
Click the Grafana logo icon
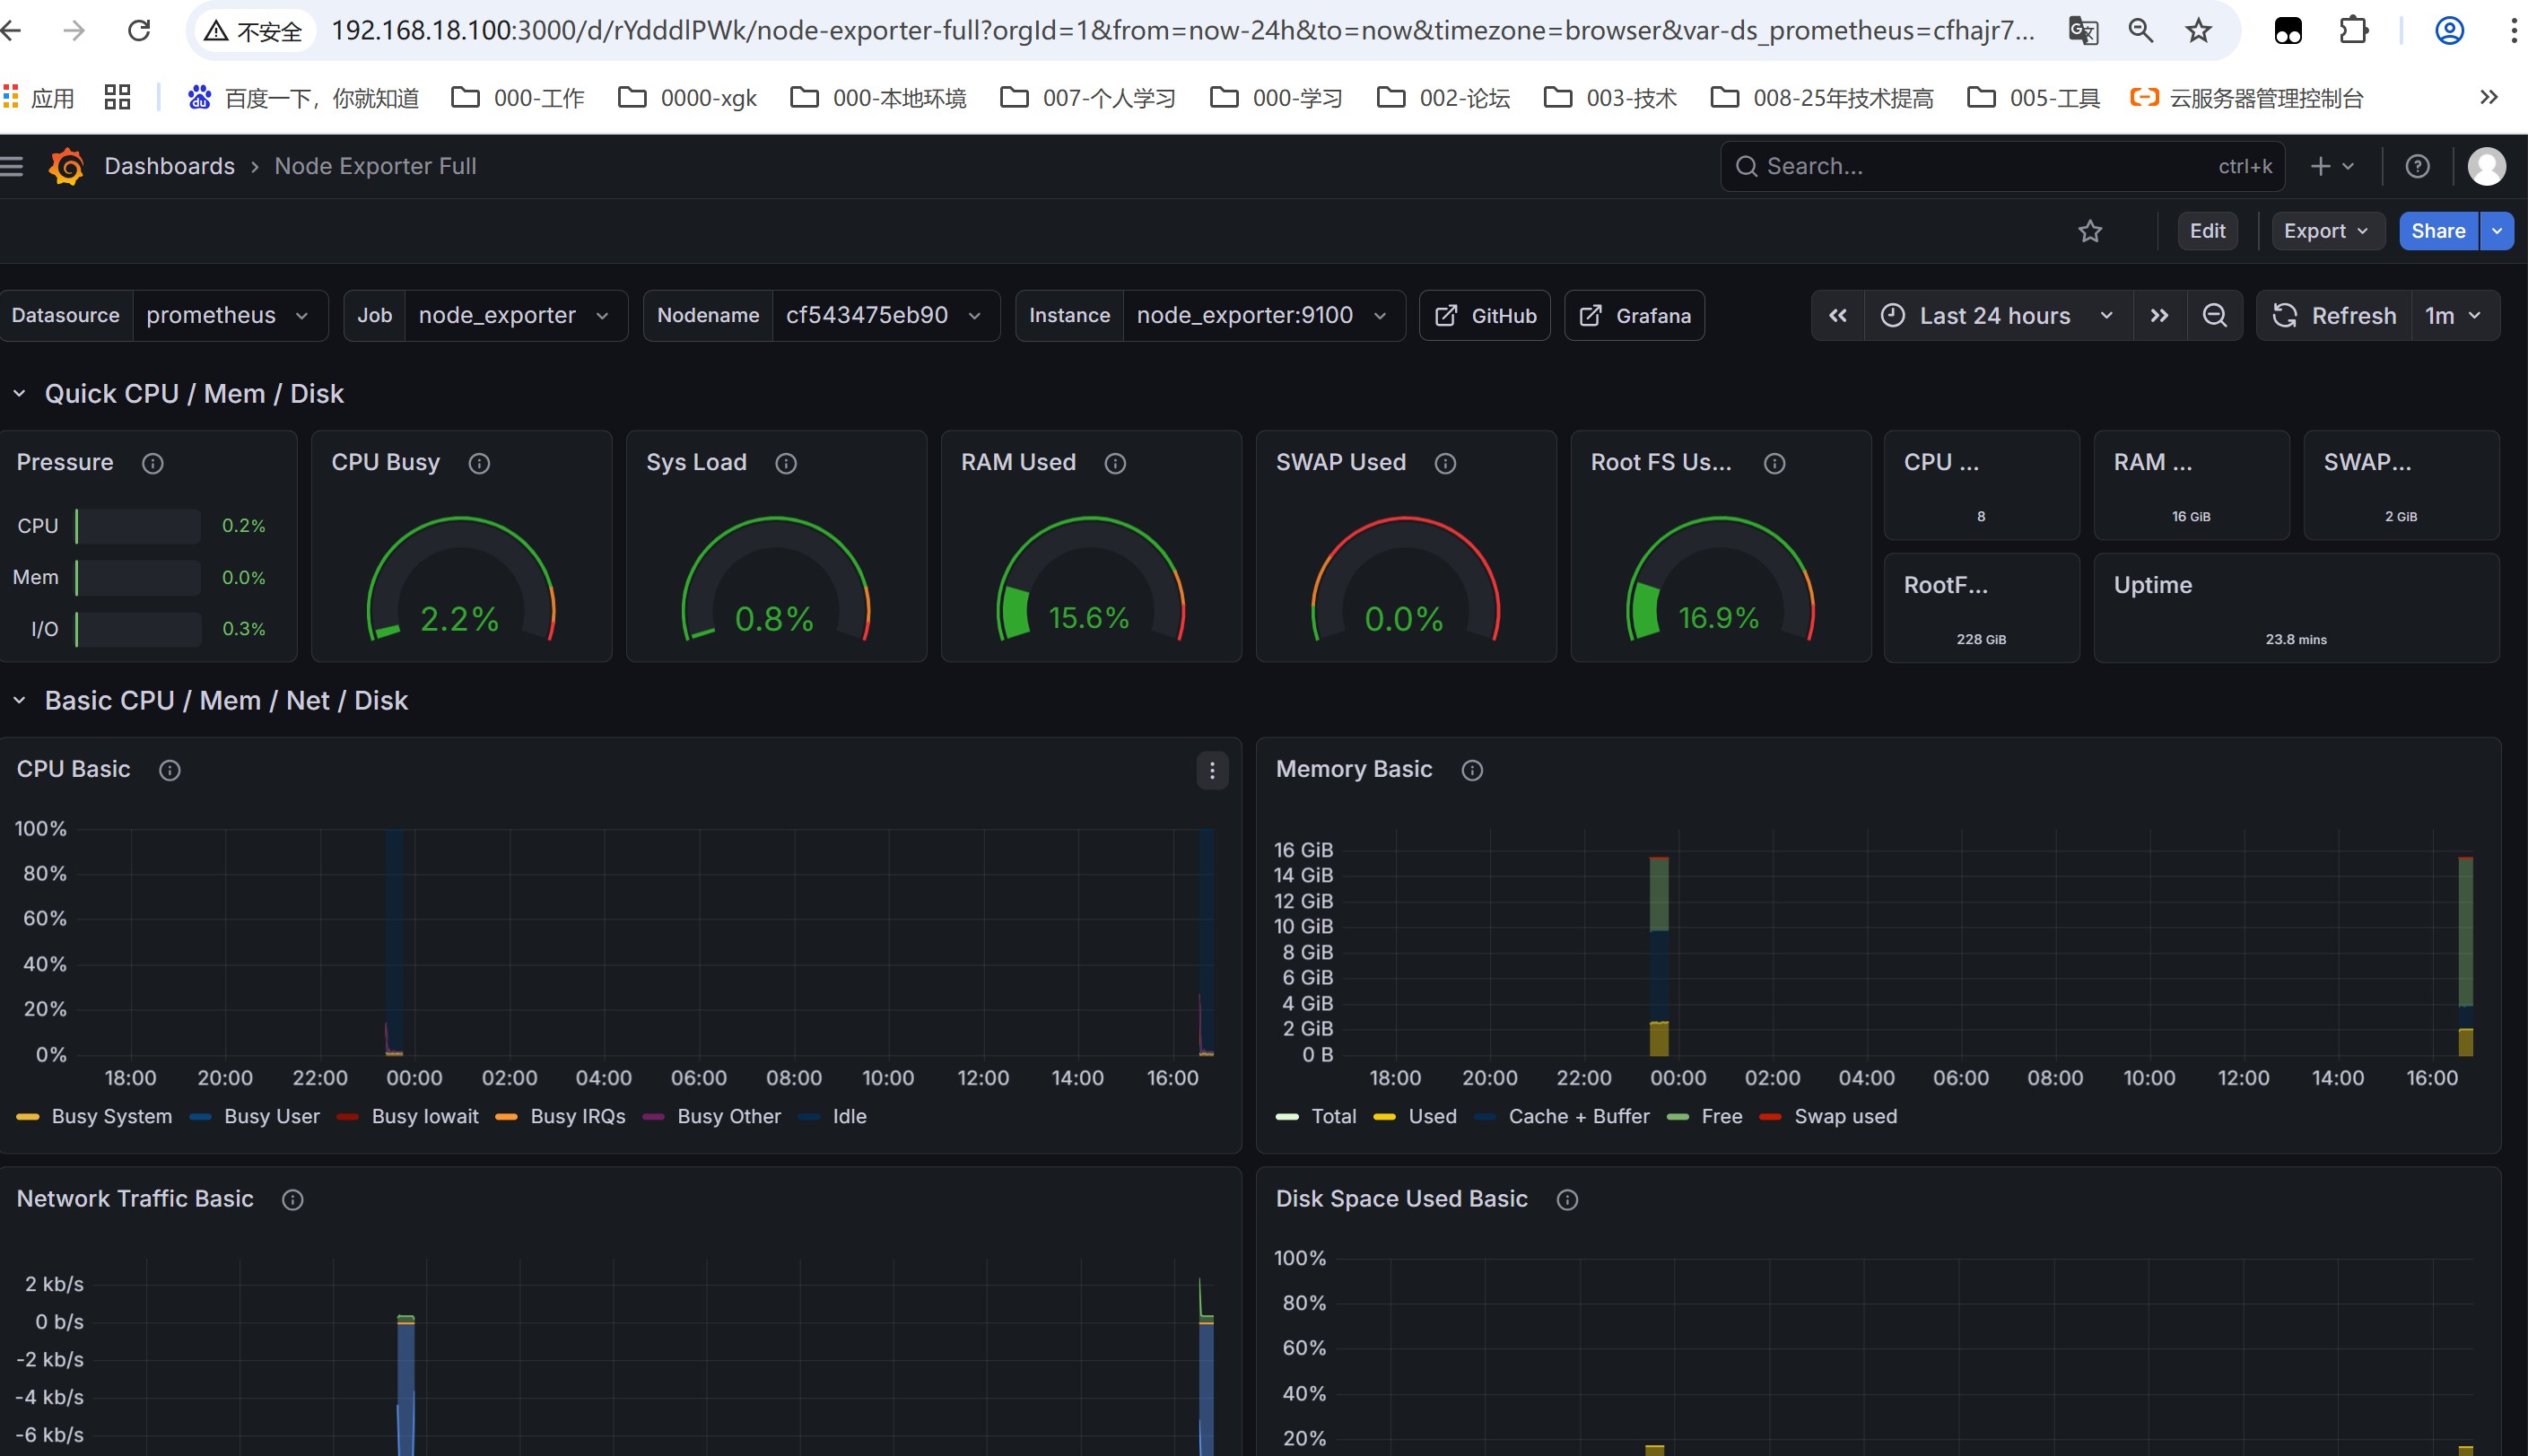[66, 166]
